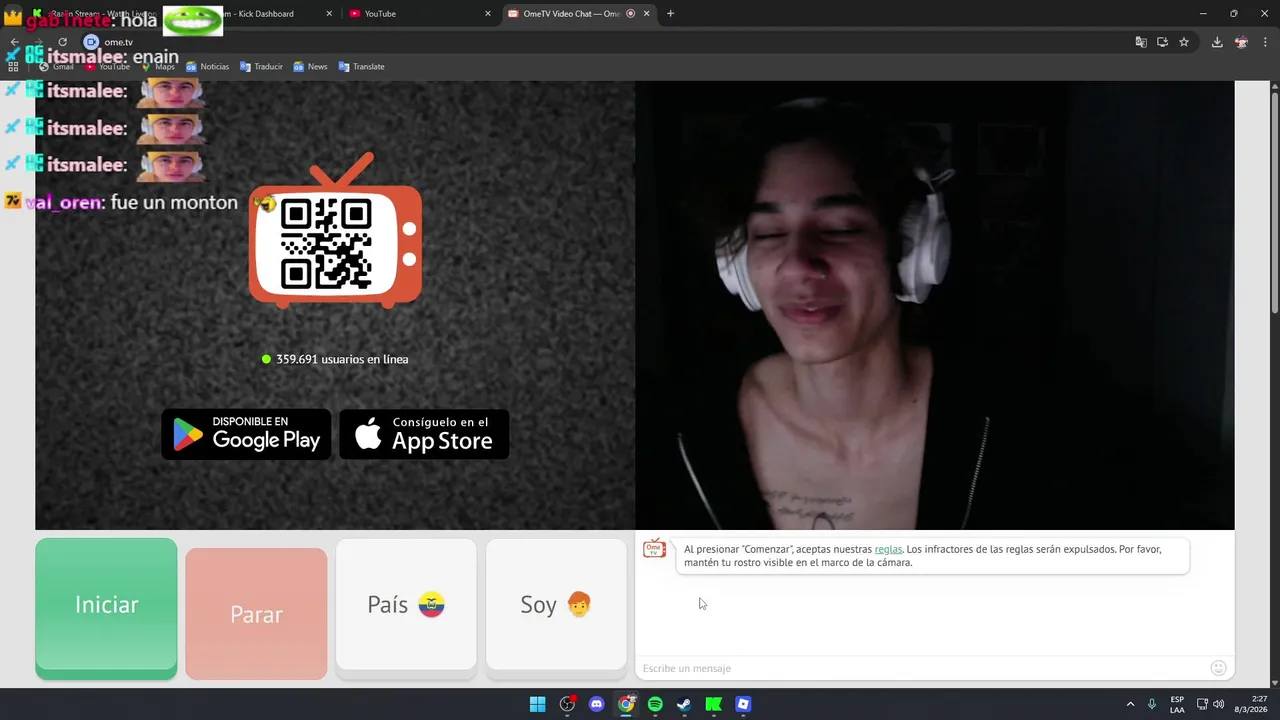Open the Google Translate page icon

point(1140,42)
